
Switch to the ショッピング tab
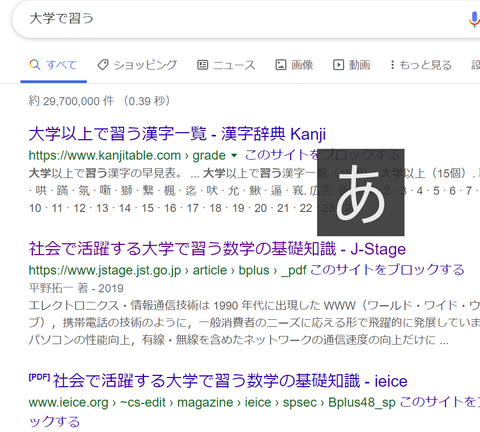click(x=137, y=65)
